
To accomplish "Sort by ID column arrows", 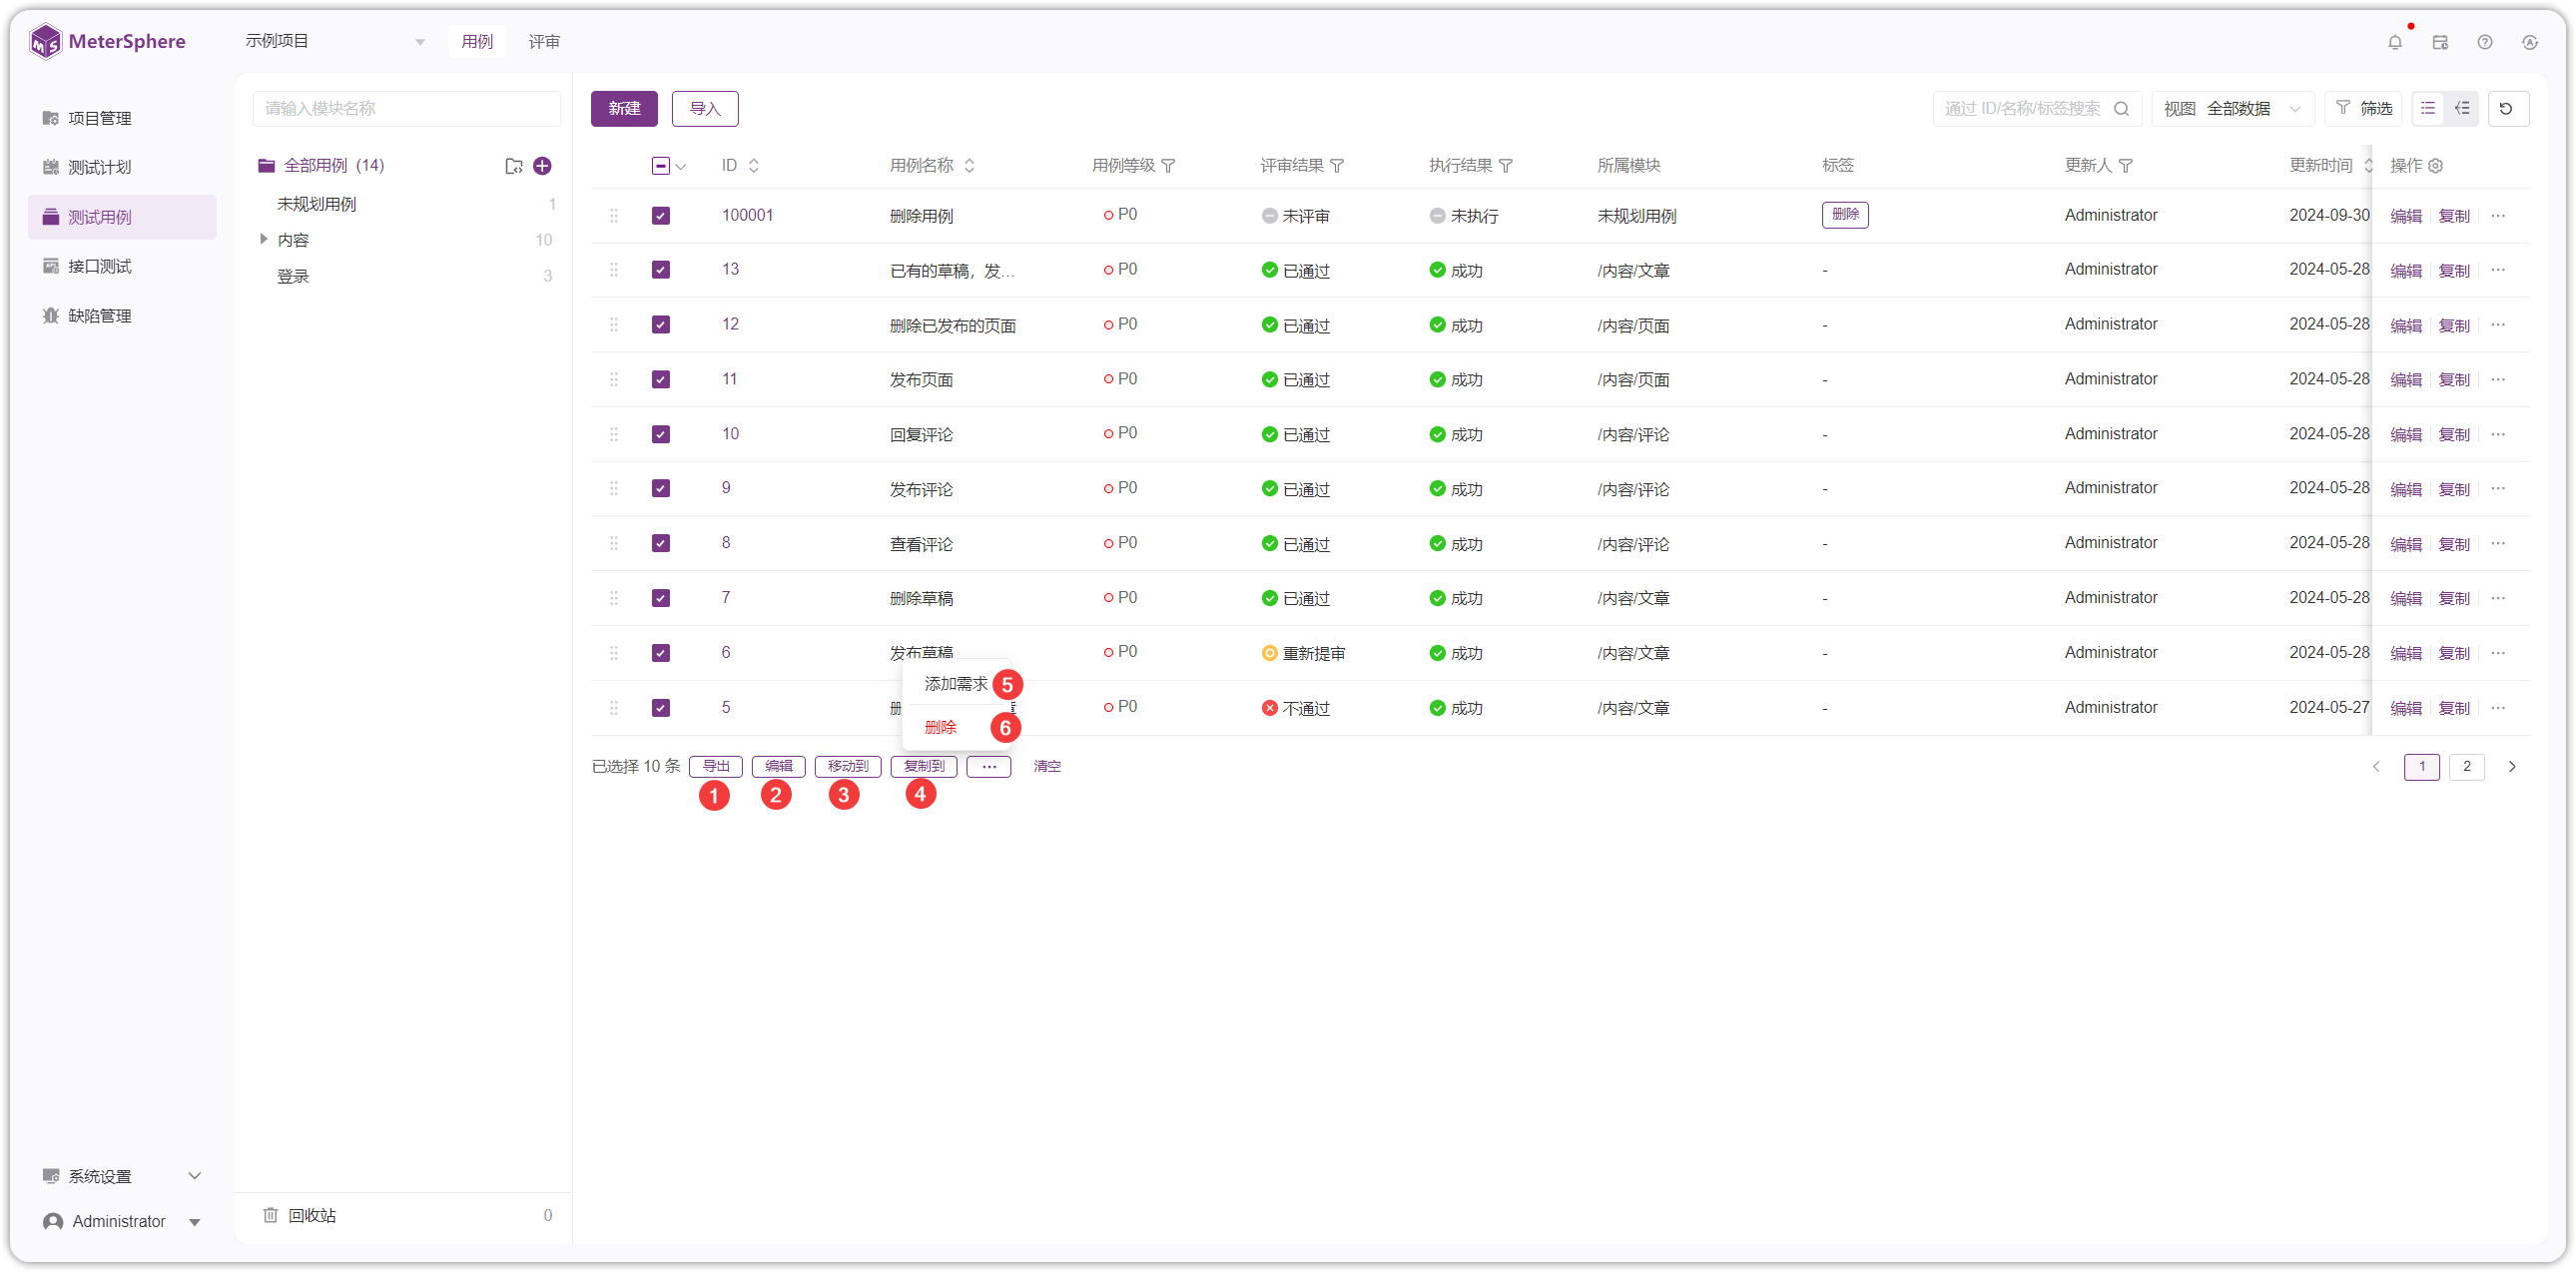I will pos(754,166).
